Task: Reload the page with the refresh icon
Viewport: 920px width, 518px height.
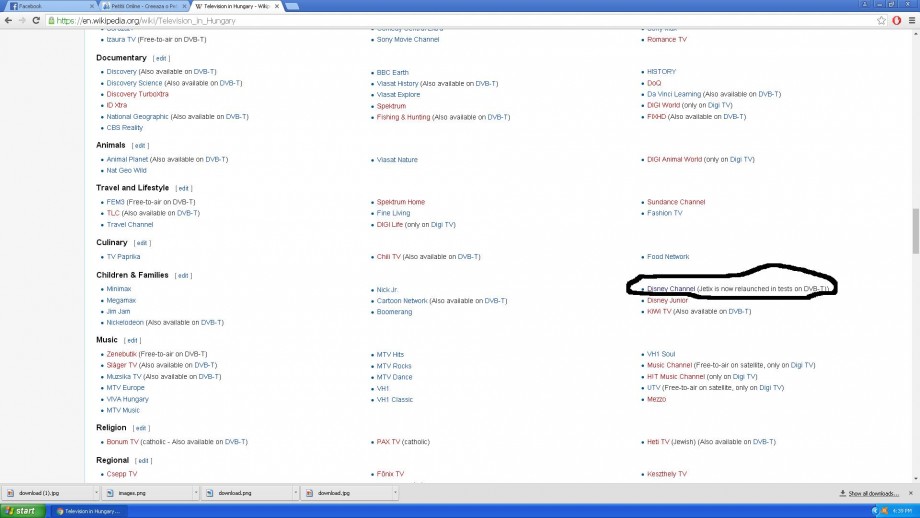Action: click(x=36, y=21)
